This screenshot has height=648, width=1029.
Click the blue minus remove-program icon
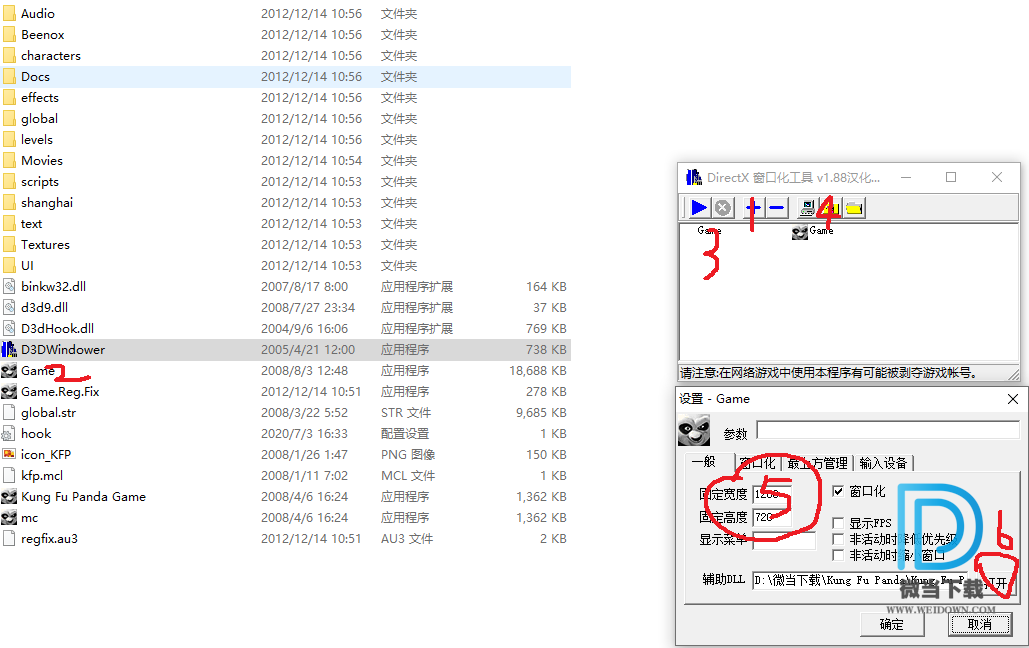coord(777,208)
